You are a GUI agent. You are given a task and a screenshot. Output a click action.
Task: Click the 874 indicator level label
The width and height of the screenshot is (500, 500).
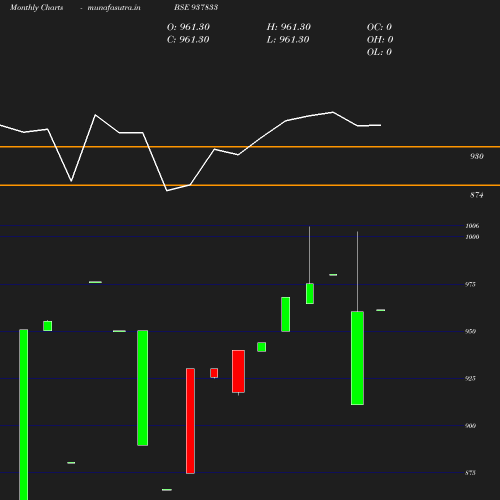click(477, 195)
